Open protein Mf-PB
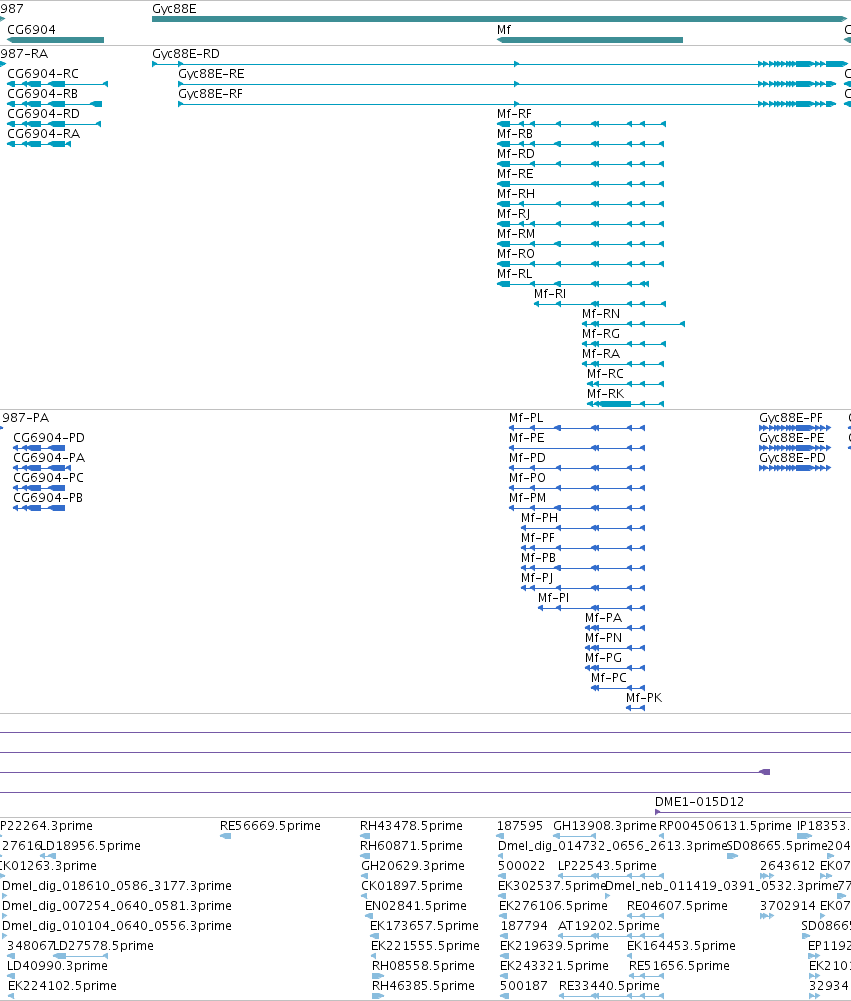Screen dimensions: 851x1001 (539, 558)
